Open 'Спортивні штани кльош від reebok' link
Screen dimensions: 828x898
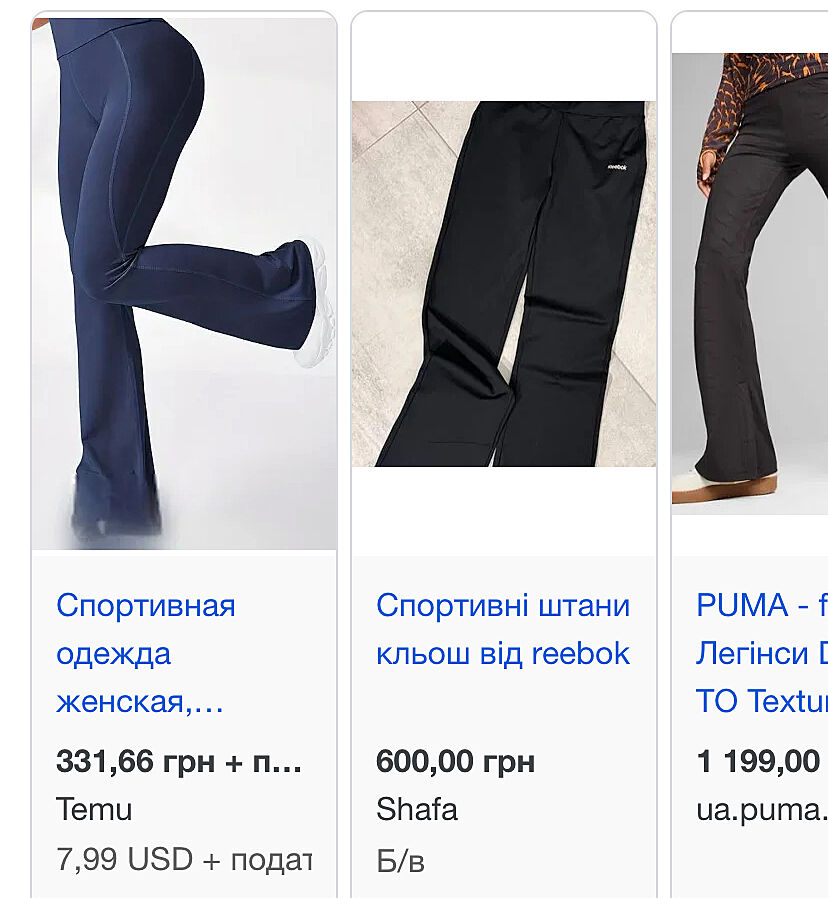[x=503, y=629]
